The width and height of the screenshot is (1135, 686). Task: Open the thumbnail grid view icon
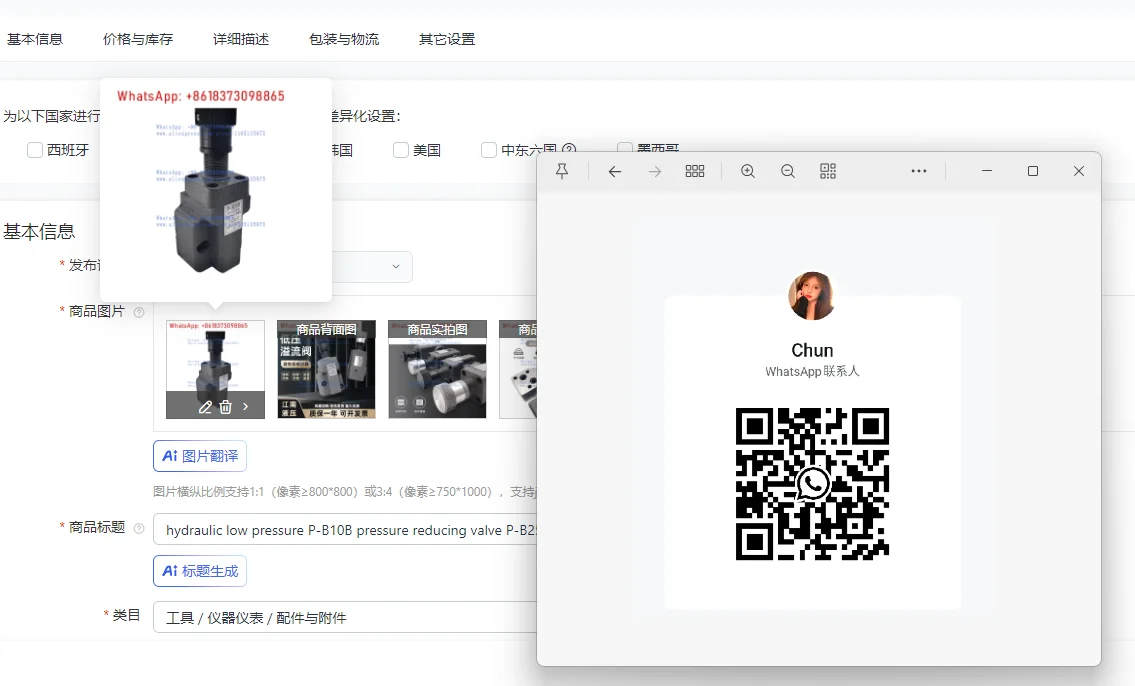695,171
